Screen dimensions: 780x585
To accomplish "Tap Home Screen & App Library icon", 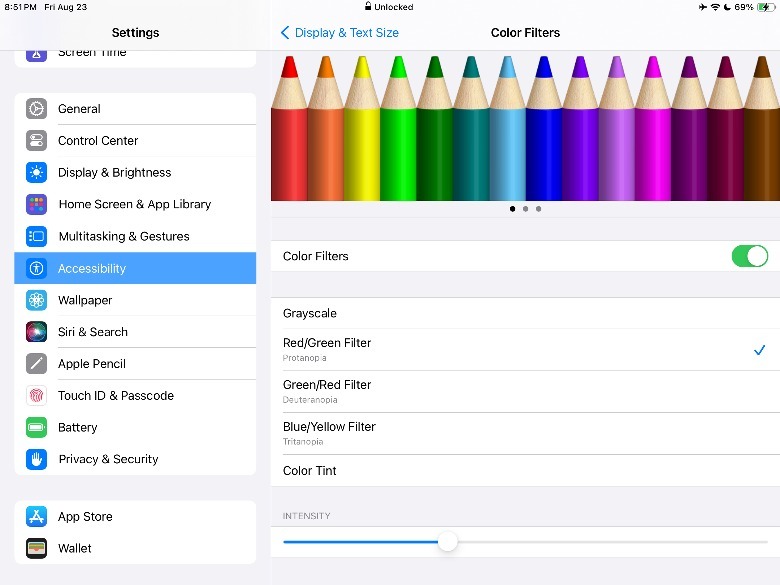I will point(37,204).
